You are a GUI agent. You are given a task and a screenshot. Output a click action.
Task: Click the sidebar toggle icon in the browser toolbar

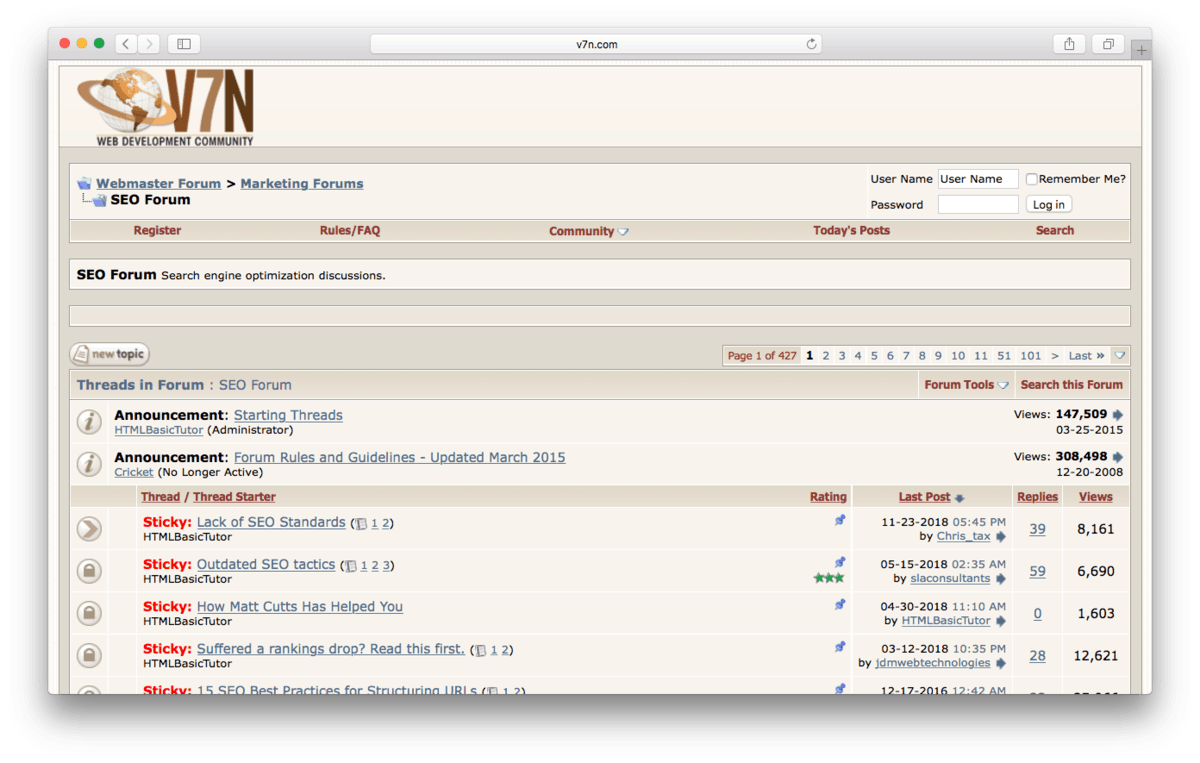pyautogui.click(x=183, y=44)
